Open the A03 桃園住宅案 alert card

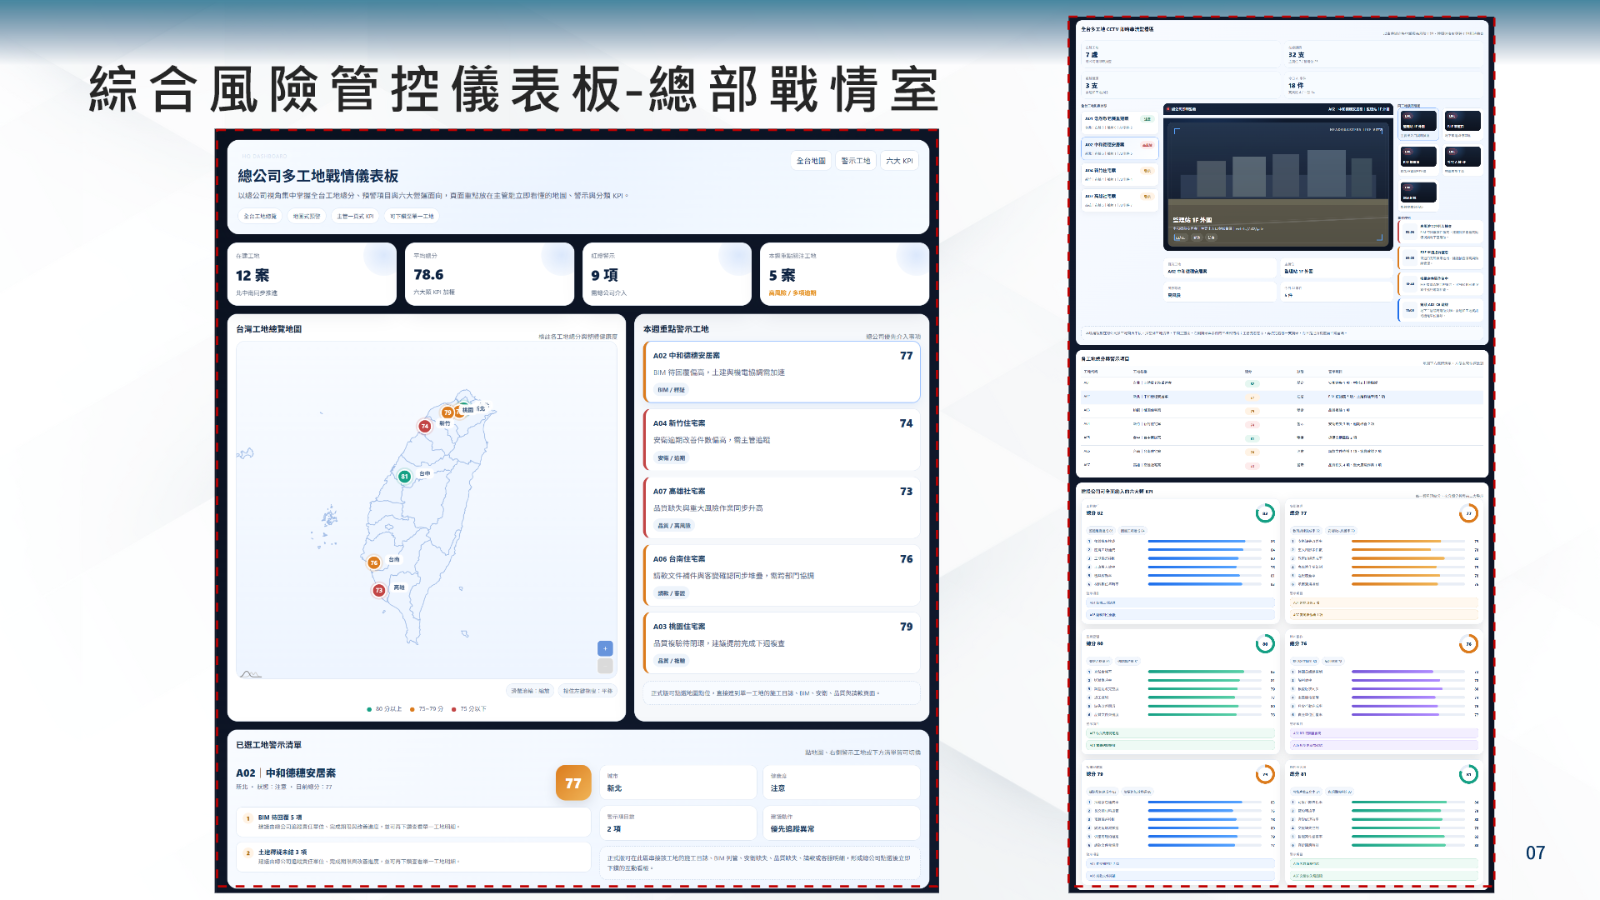(x=782, y=643)
